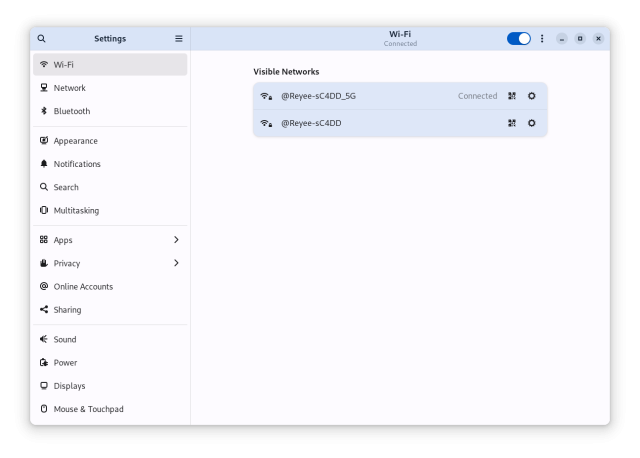640x458 pixels.
Task: Open Mouse & Touchpad settings
Action: [88, 409]
